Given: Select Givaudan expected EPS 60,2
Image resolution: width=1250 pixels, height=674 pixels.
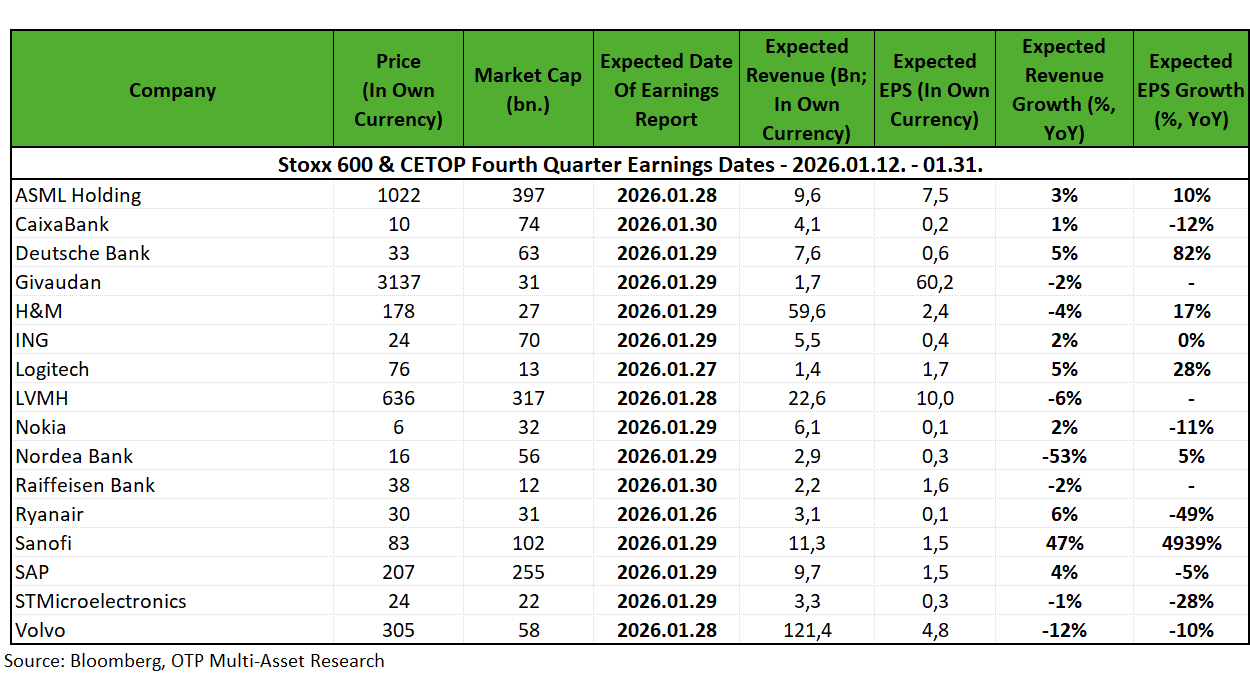Looking at the screenshot, I should tap(934, 282).
